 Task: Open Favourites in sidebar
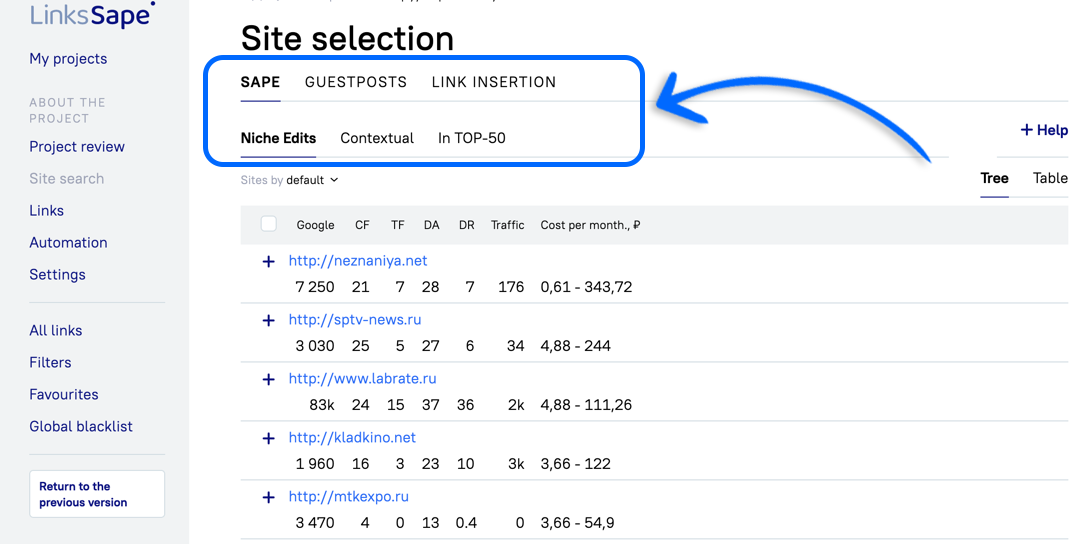tap(64, 394)
